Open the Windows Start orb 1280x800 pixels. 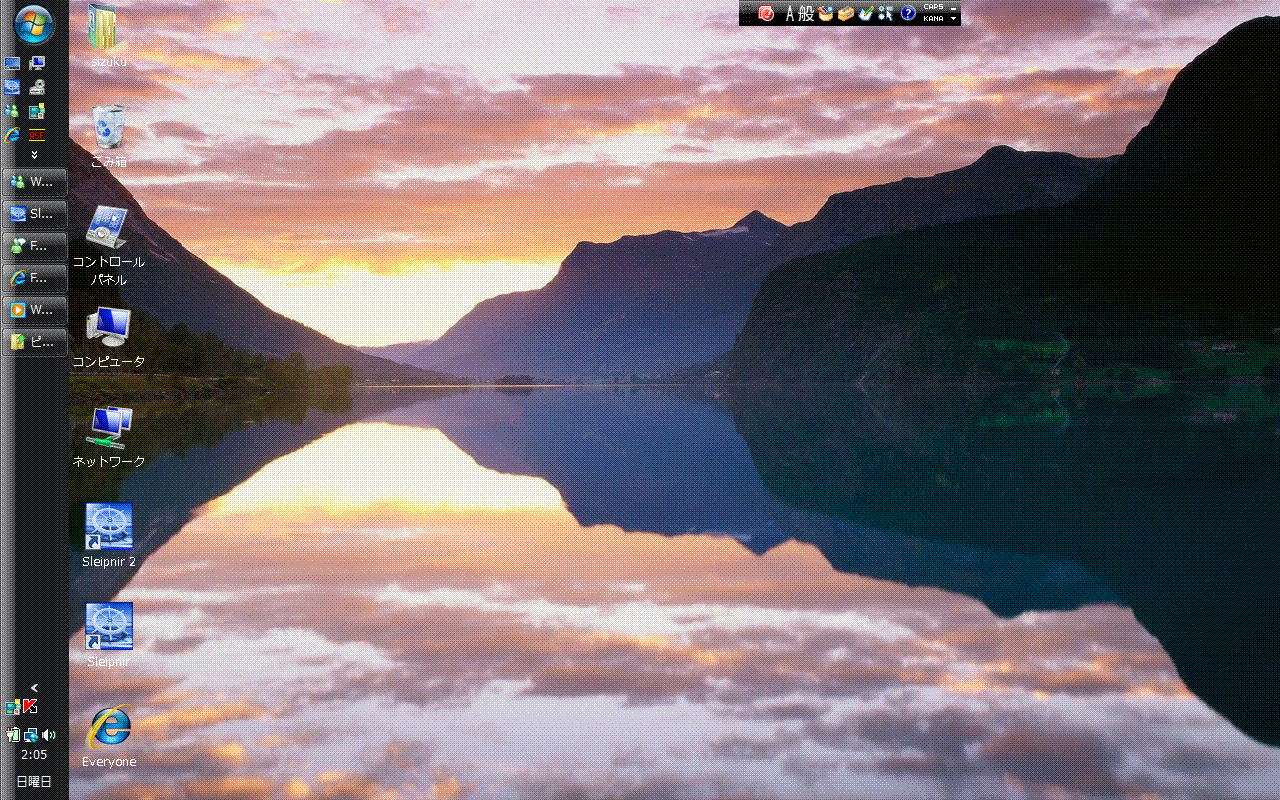coord(34,24)
